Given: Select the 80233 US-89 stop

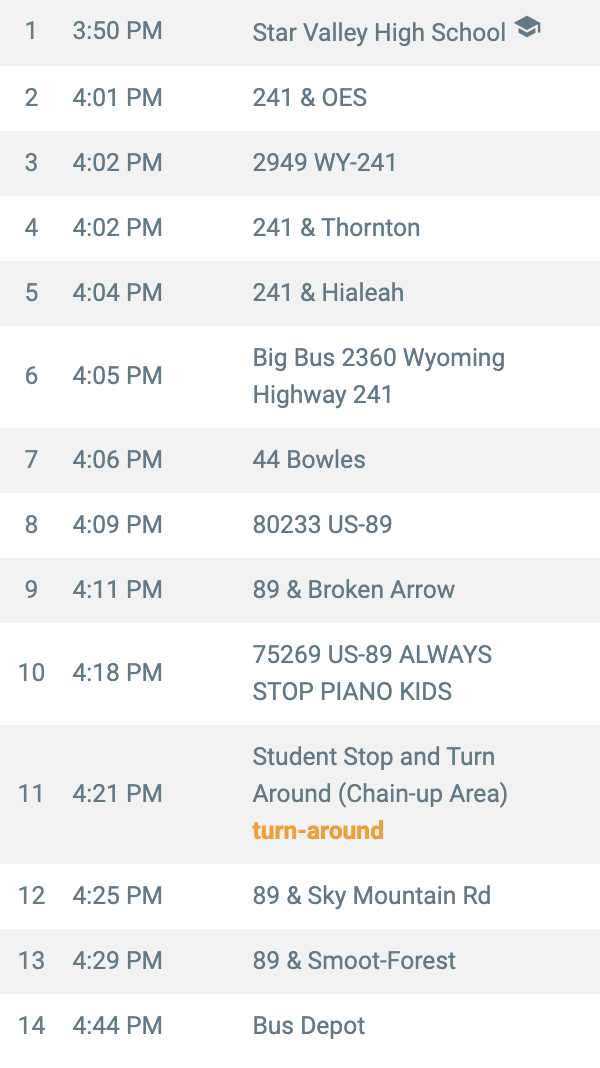Looking at the screenshot, I should [322, 525].
